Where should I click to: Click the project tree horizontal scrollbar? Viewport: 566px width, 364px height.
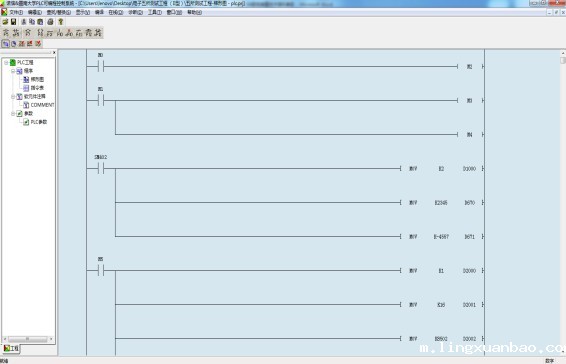tap(28, 339)
